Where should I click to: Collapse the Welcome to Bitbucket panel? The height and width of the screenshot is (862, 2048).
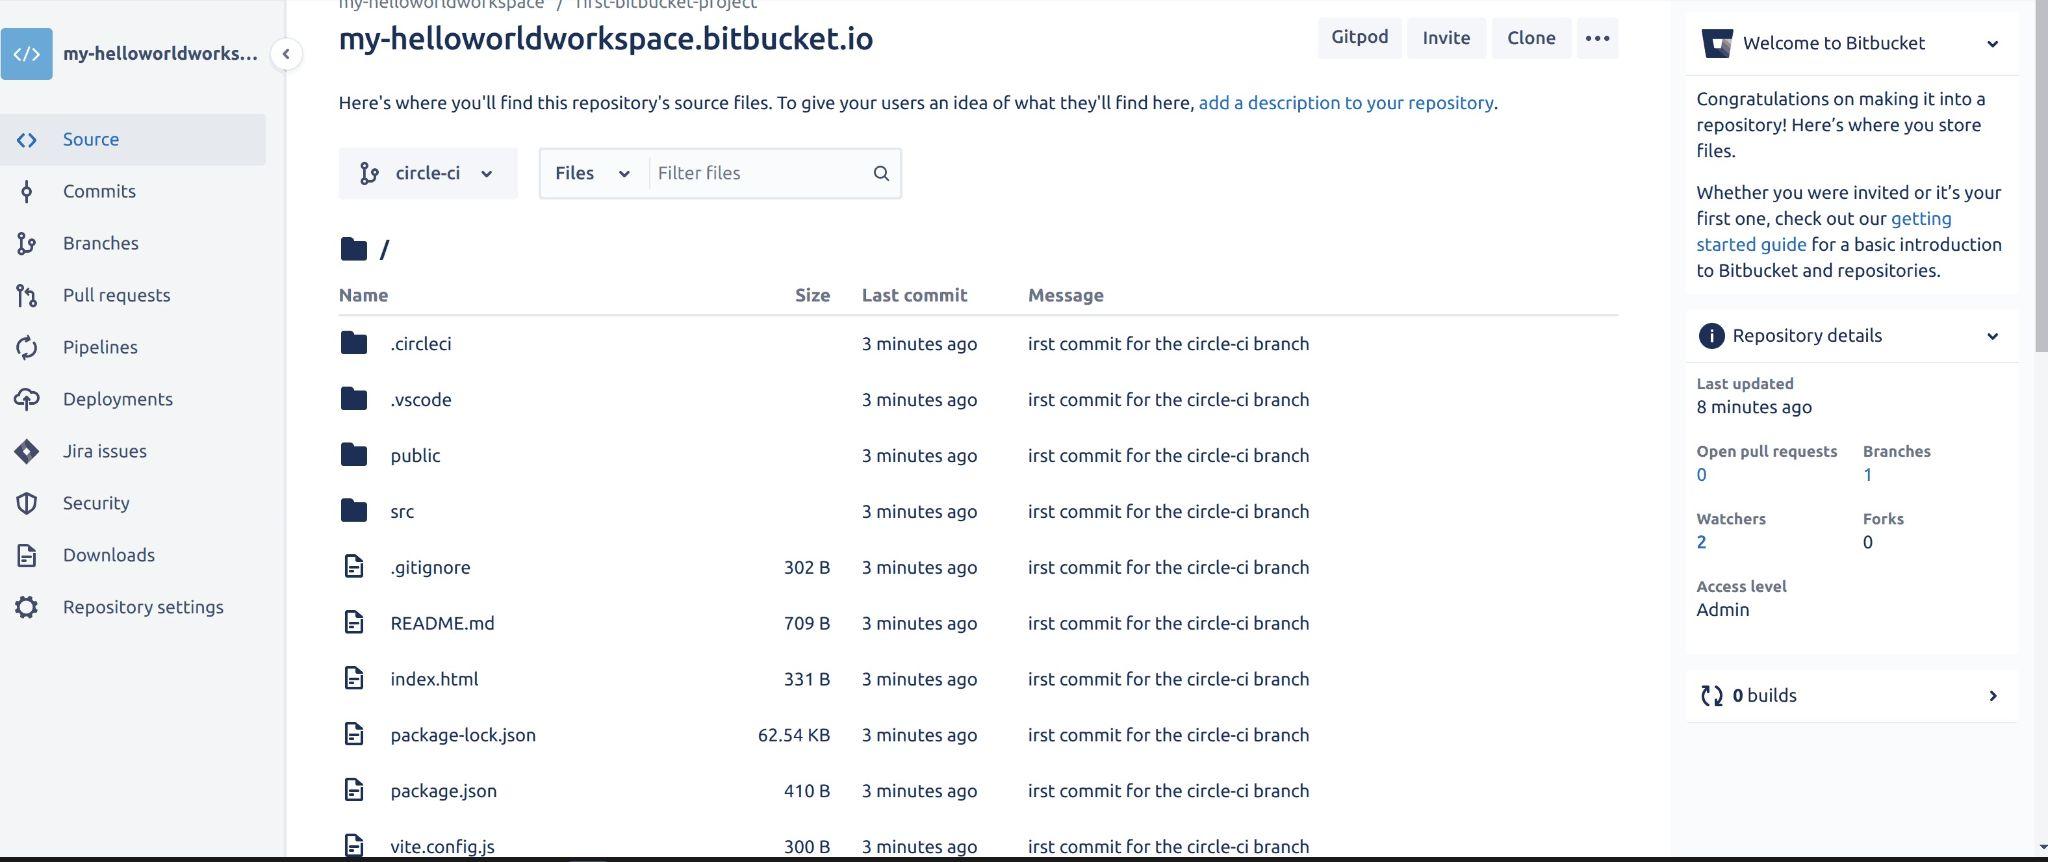tap(1992, 44)
